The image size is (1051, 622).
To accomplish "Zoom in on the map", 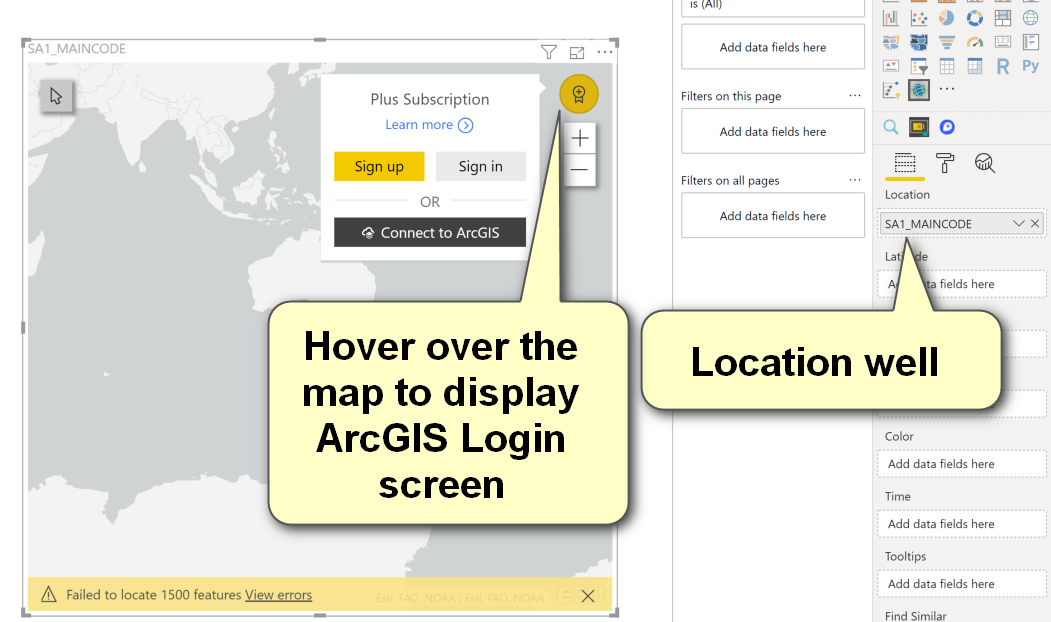I will click(x=580, y=138).
